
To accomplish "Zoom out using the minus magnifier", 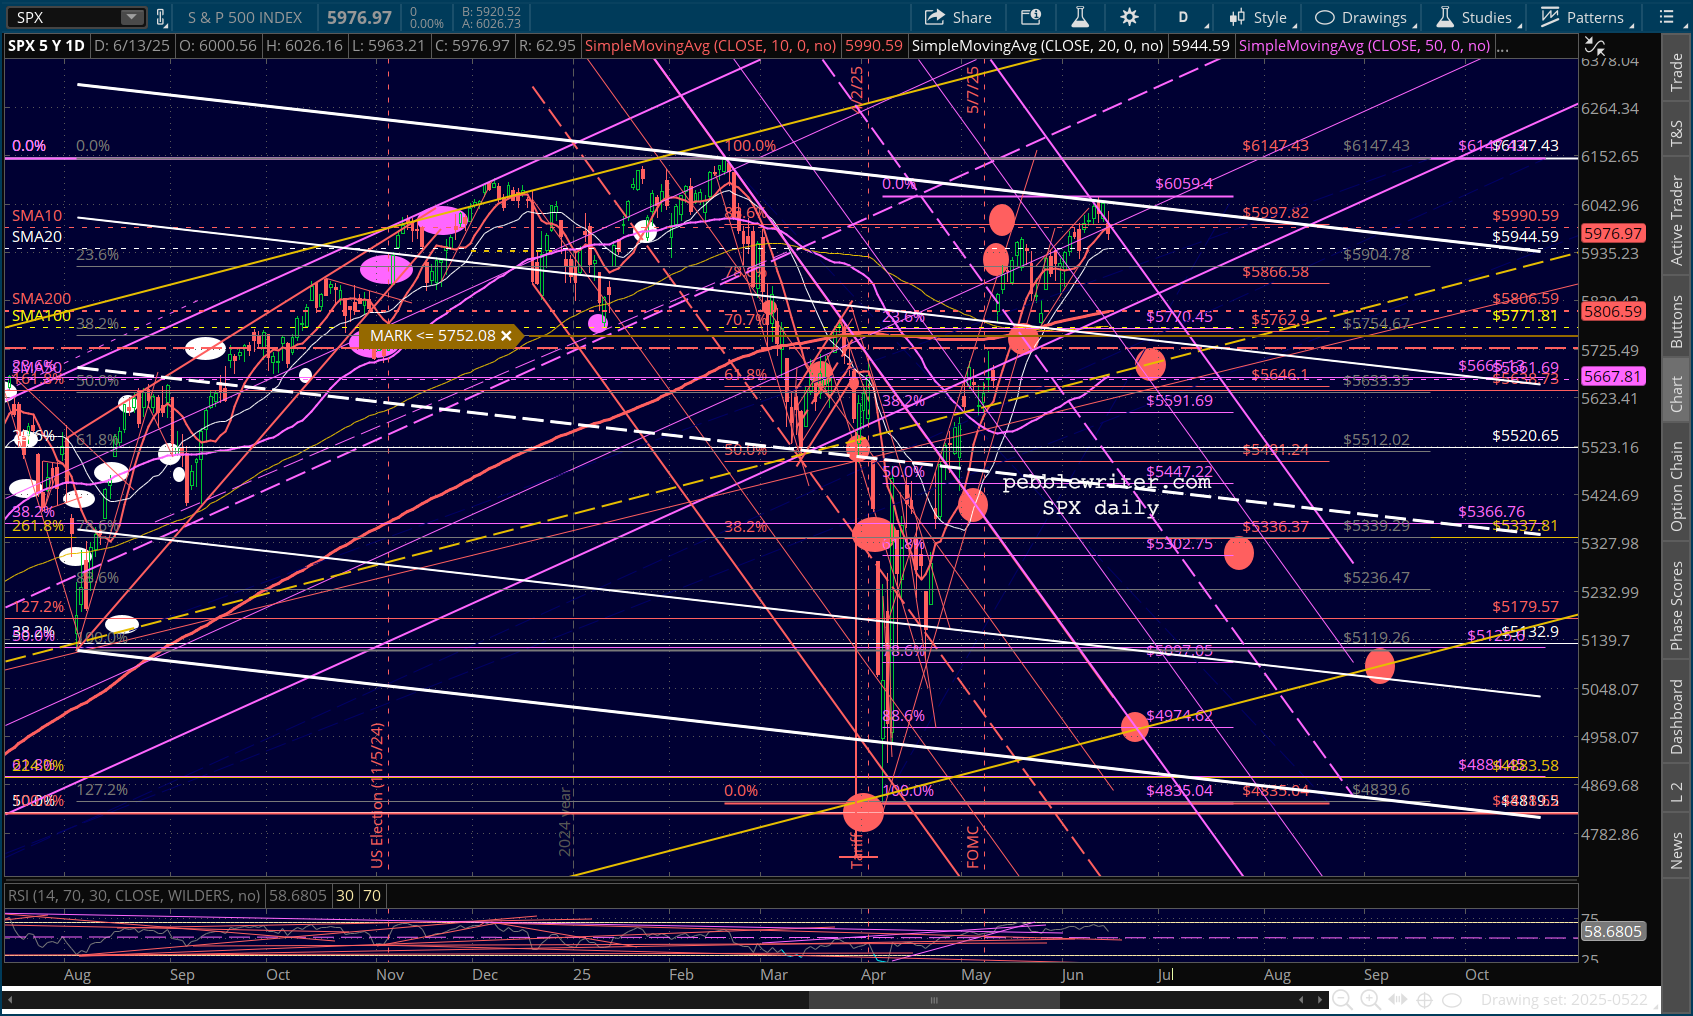I will (1343, 1000).
